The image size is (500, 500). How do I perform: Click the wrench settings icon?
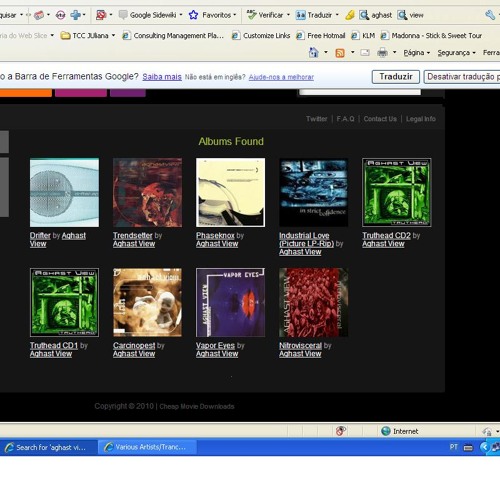point(490,15)
